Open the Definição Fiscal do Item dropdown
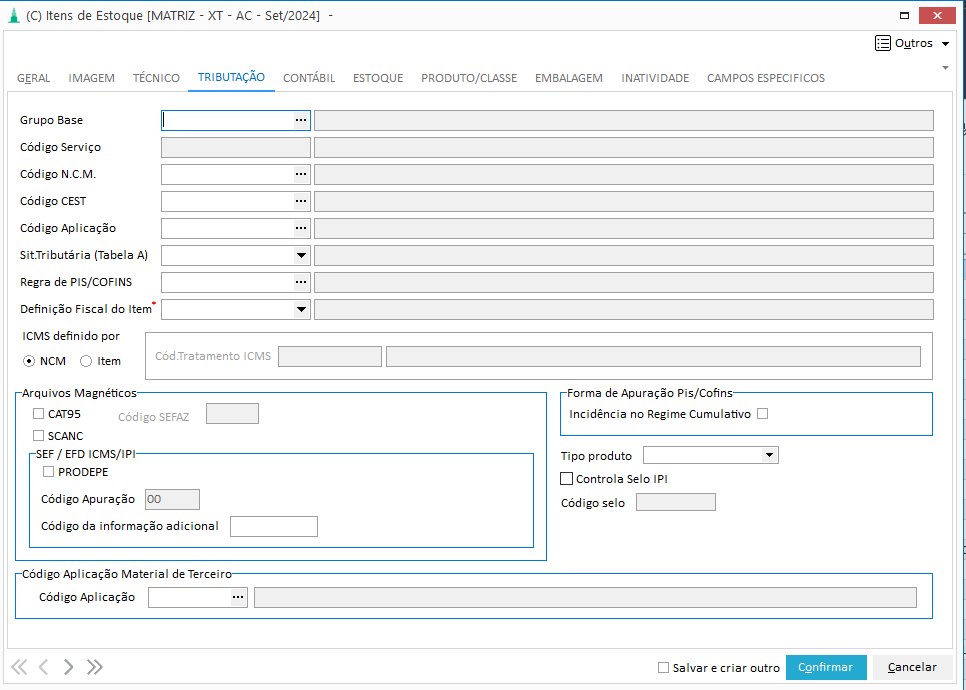 tap(301, 309)
